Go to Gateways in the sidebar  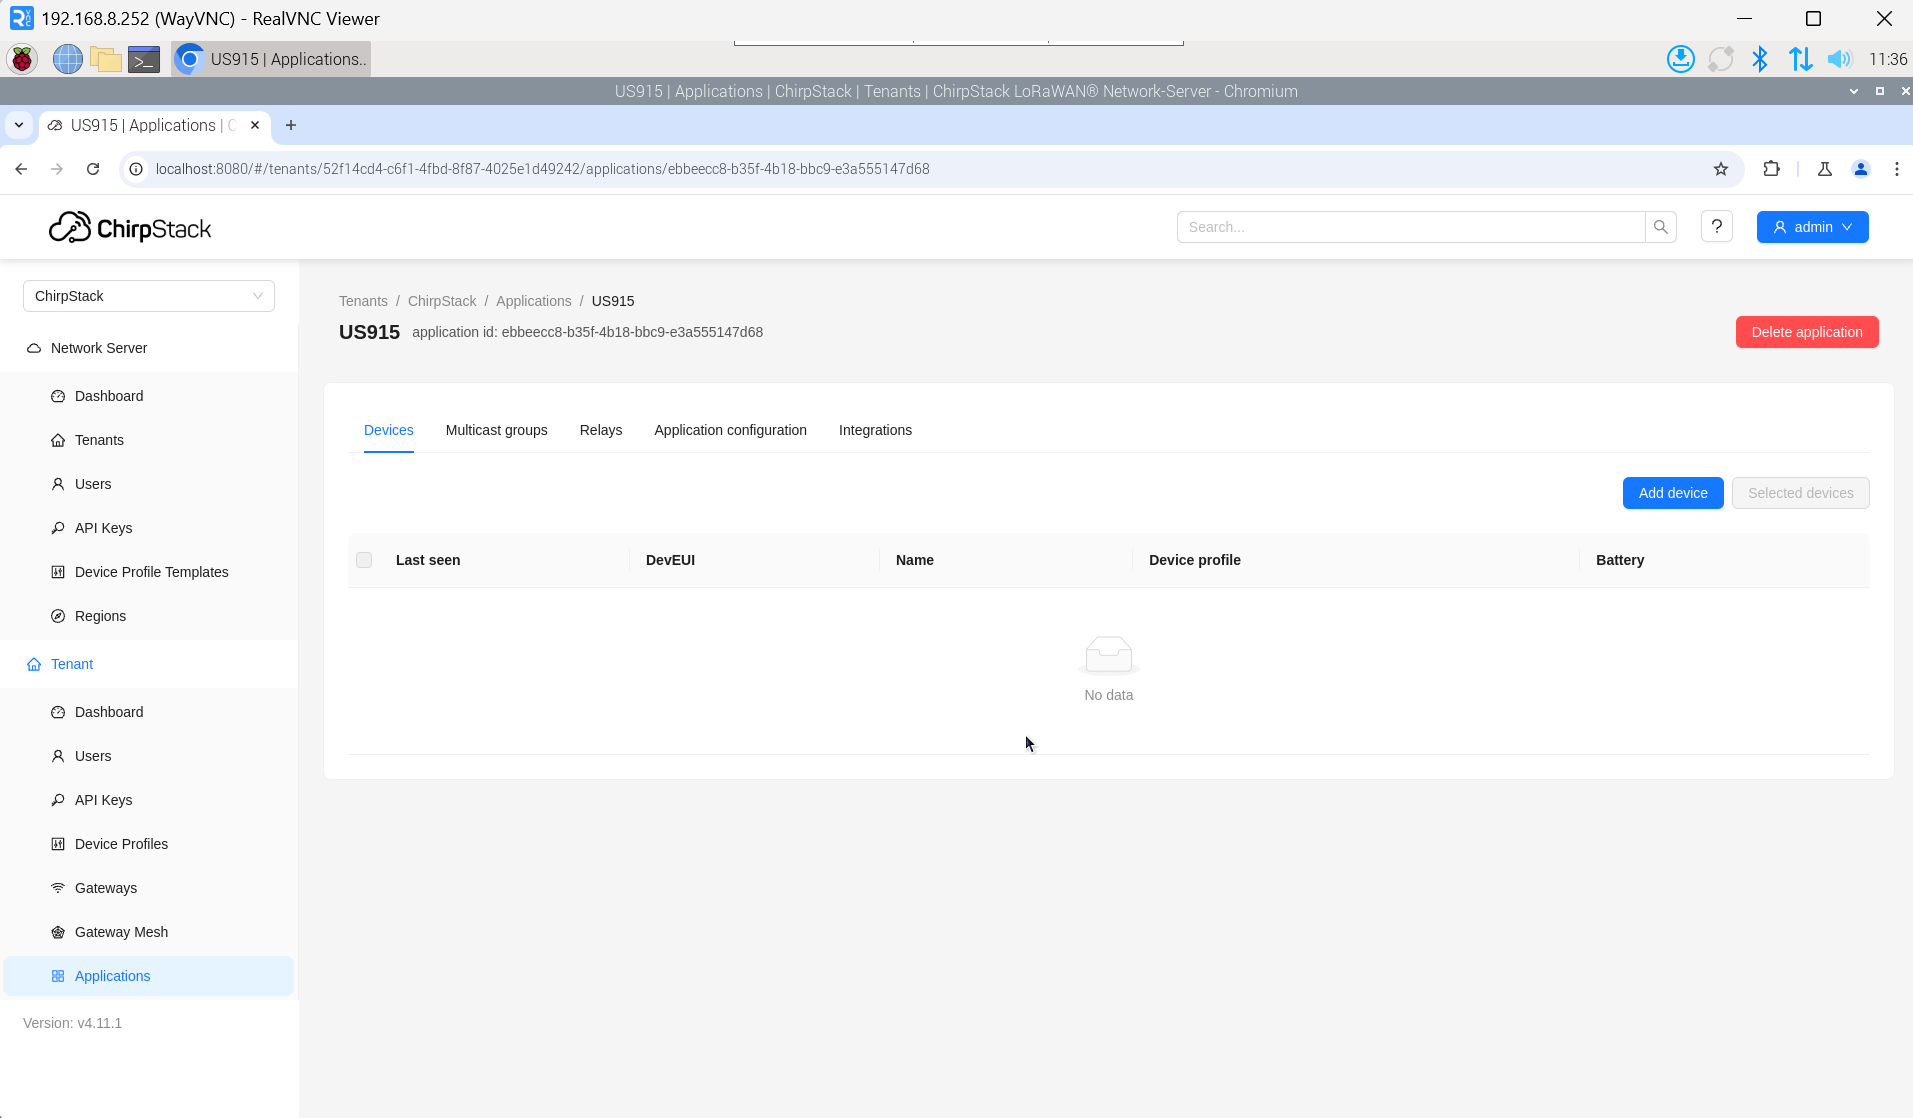coord(106,888)
